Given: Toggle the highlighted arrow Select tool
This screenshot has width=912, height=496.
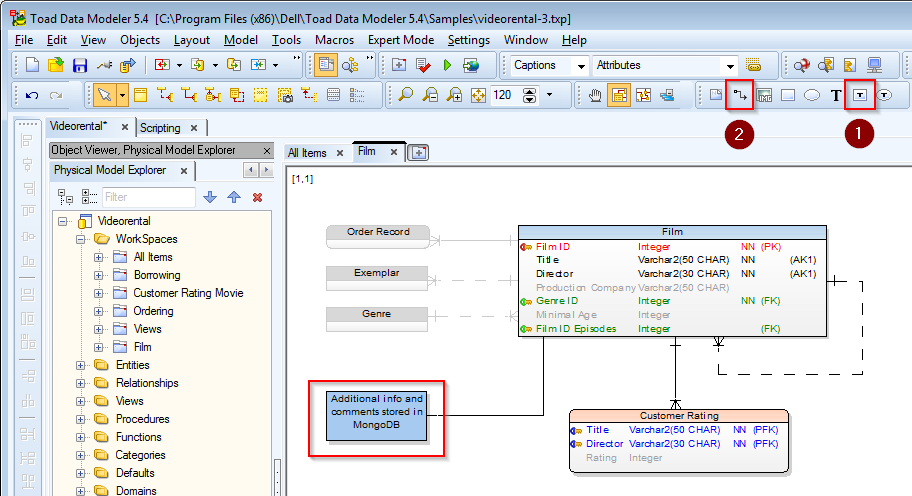Looking at the screenshot, I should (x=105, y=95).
